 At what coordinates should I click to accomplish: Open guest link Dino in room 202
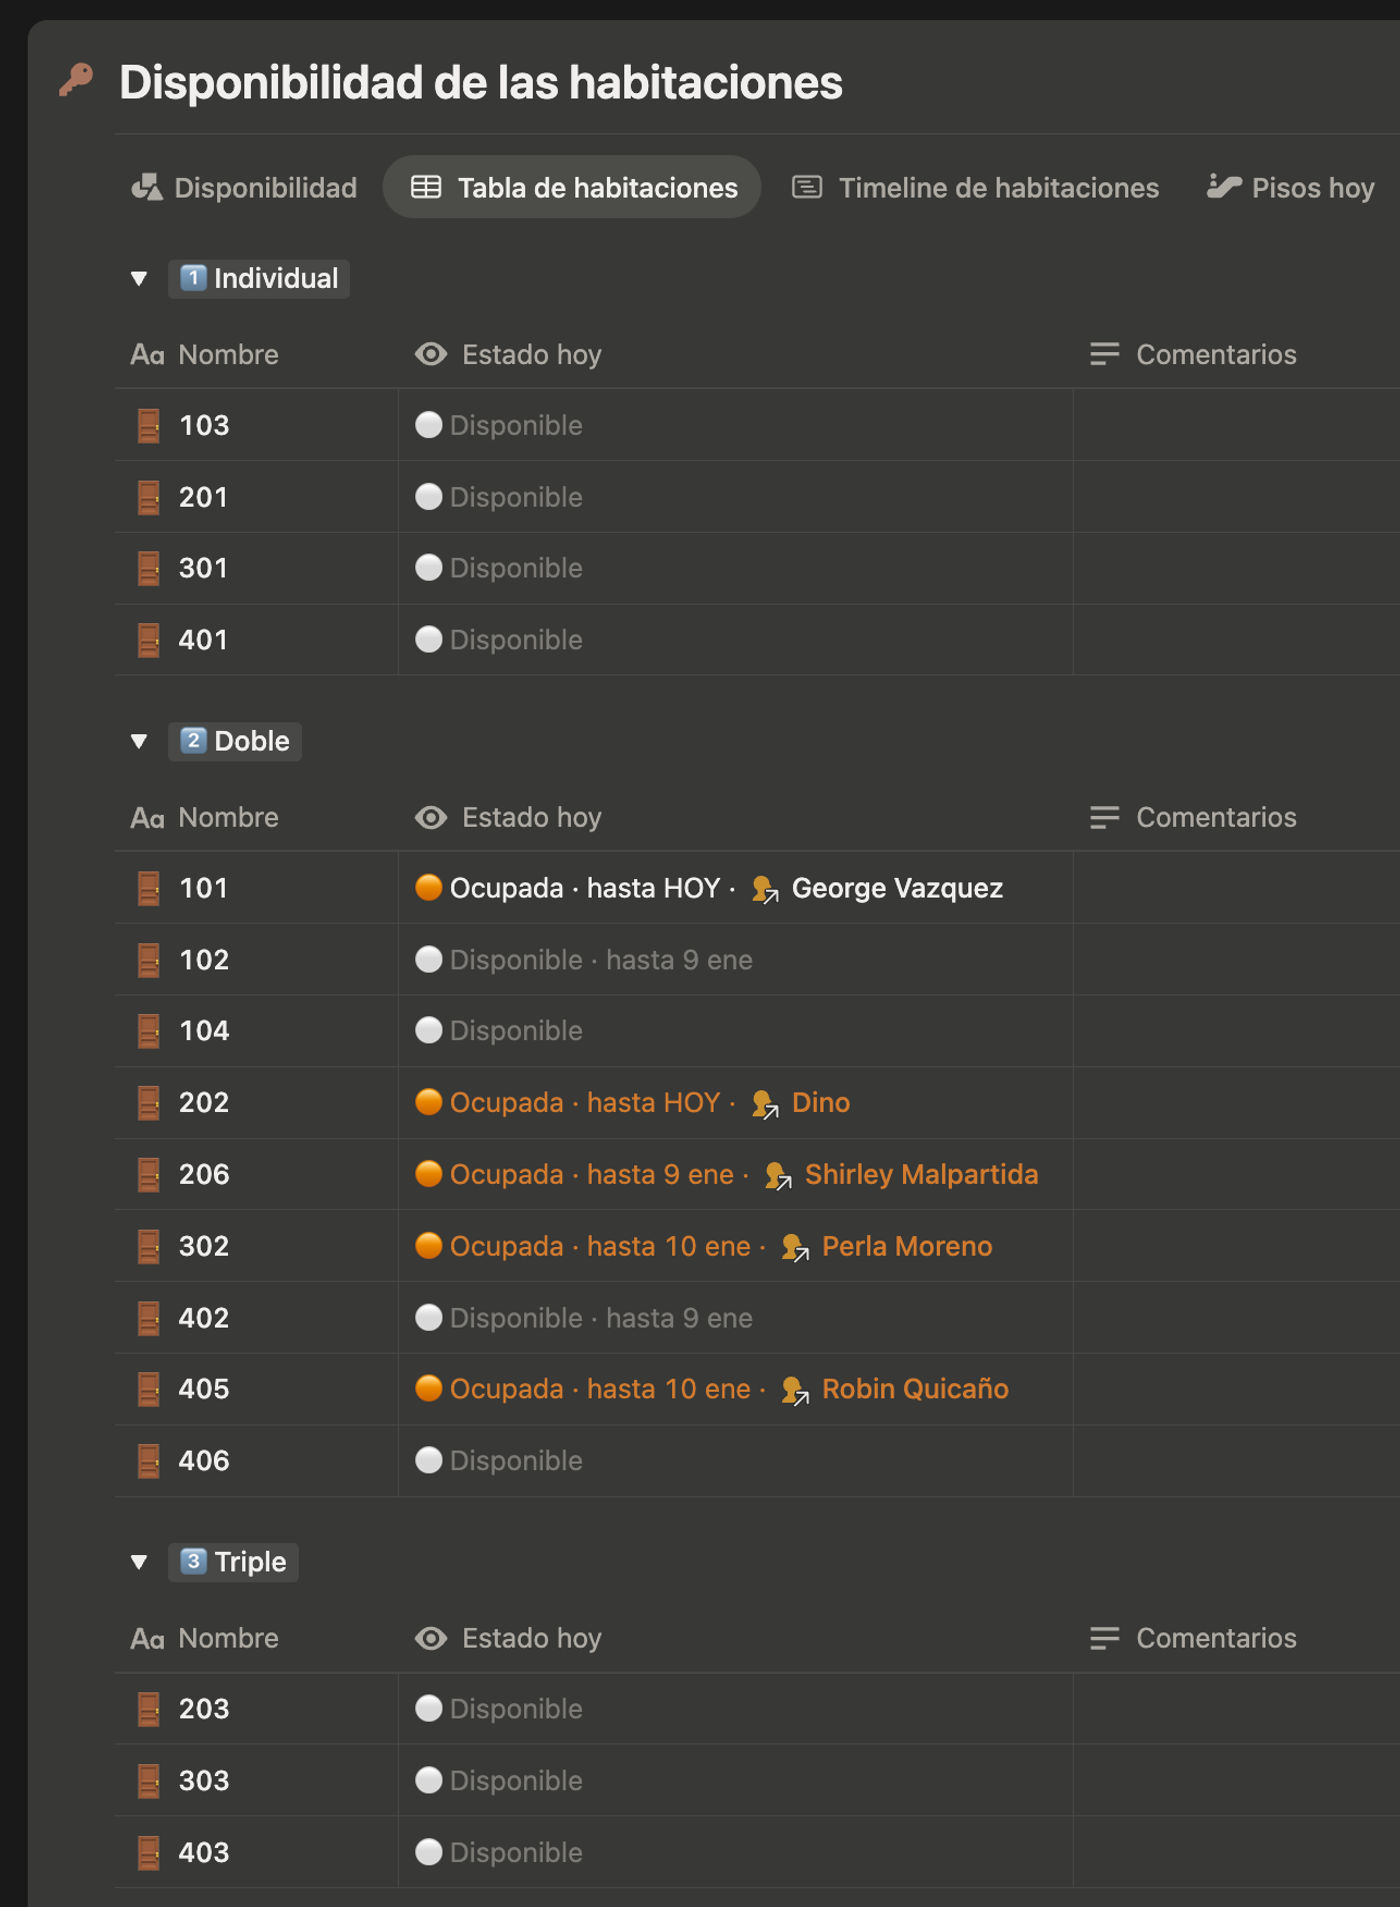tap(821, 1103)
